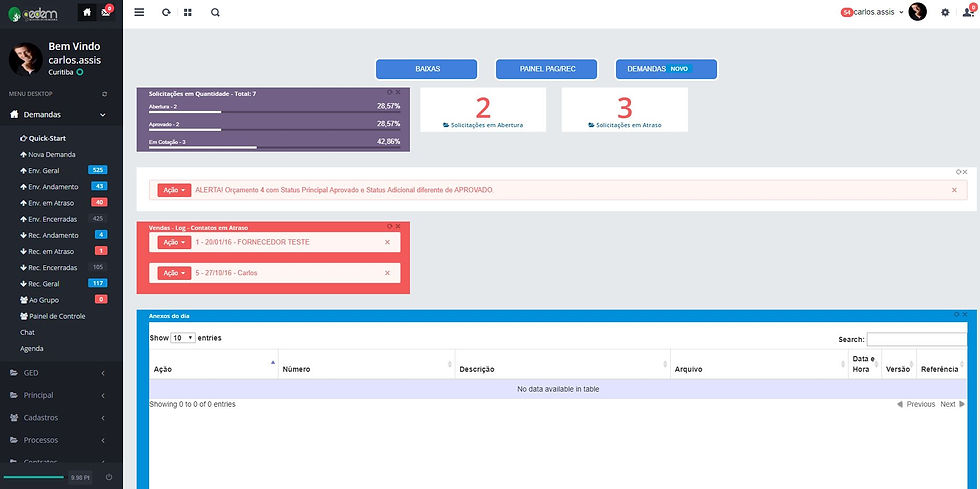Focus the table Search field
Image resolution: width=980 pixels, height=489 pixels.
(x=917, y=339)
